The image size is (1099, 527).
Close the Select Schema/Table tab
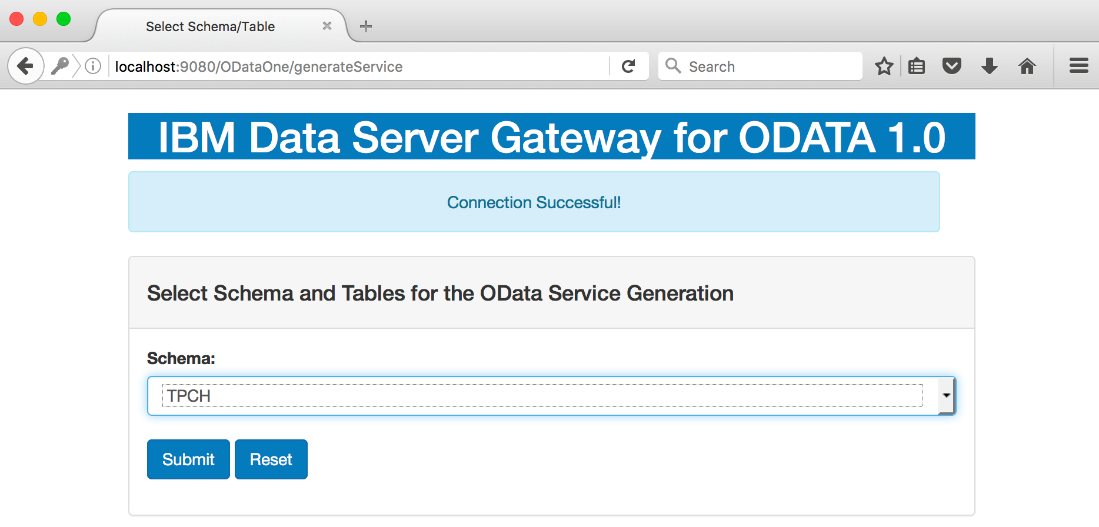coord(327,26)
